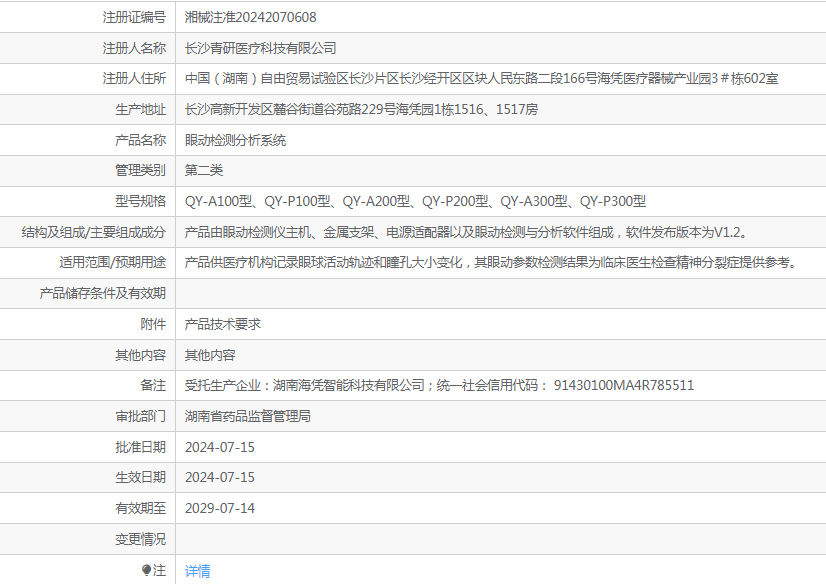Select the 批准日期 value 2024-07-15
The image size is (826, 584).
pos(220,447)
